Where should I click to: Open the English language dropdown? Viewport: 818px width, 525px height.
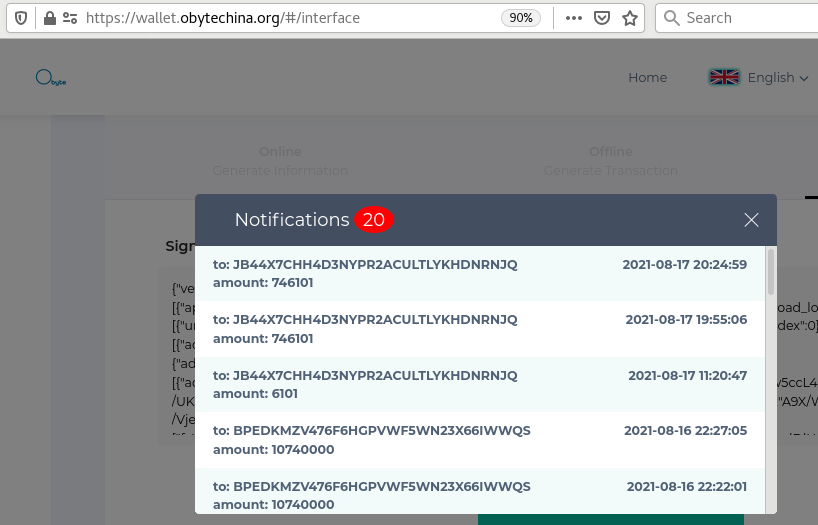[x=778, y=78]
